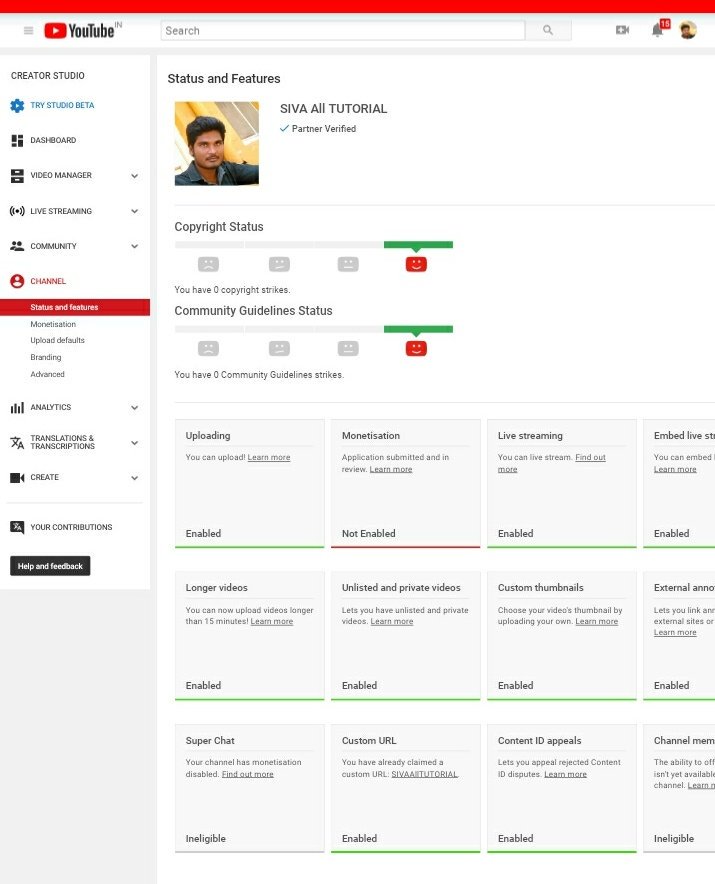Open the Advanced sidebar item
The width and height of the screenshot is (715, 884).
pos(47,374)
